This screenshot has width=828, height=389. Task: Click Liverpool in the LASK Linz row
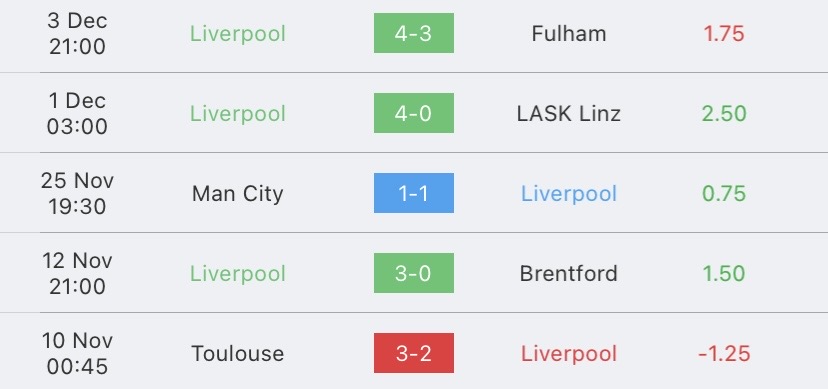point(238,113)
